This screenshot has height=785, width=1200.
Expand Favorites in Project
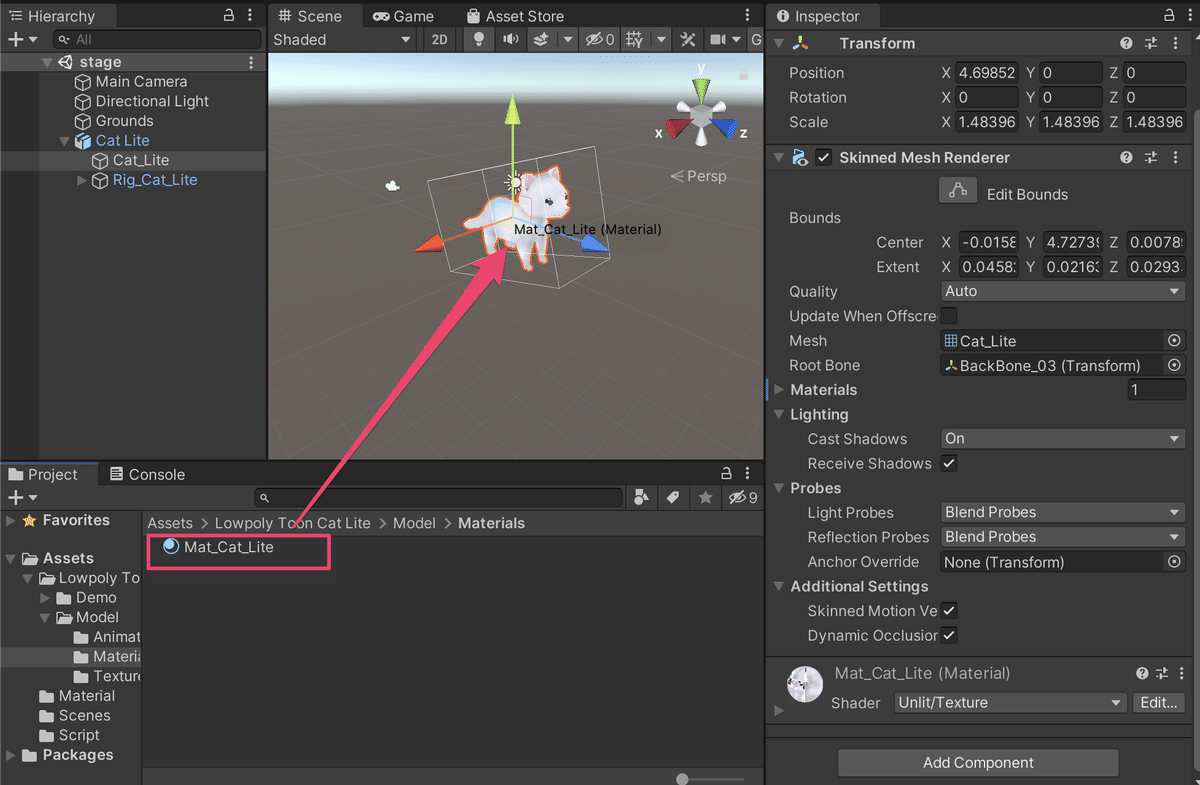coord(11,520)
